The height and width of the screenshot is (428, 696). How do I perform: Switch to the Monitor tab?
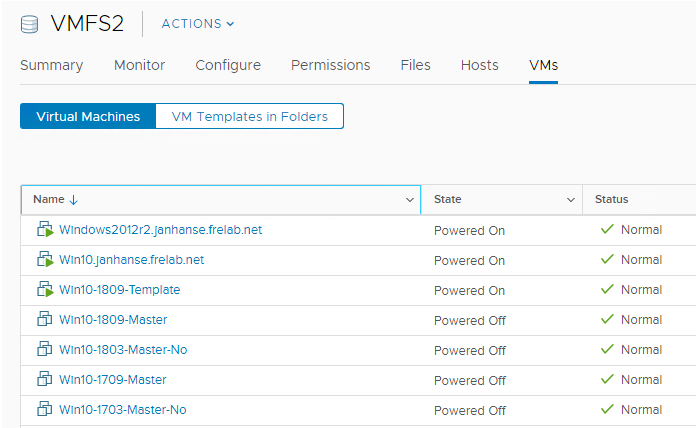click(139, 65)
